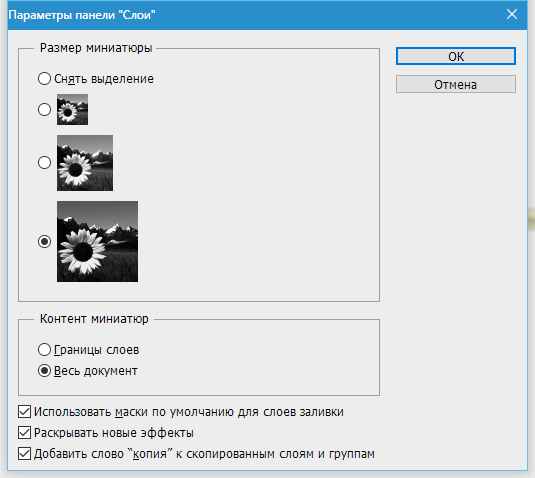Select the largest thumbnail size radio button

point(44,241)
